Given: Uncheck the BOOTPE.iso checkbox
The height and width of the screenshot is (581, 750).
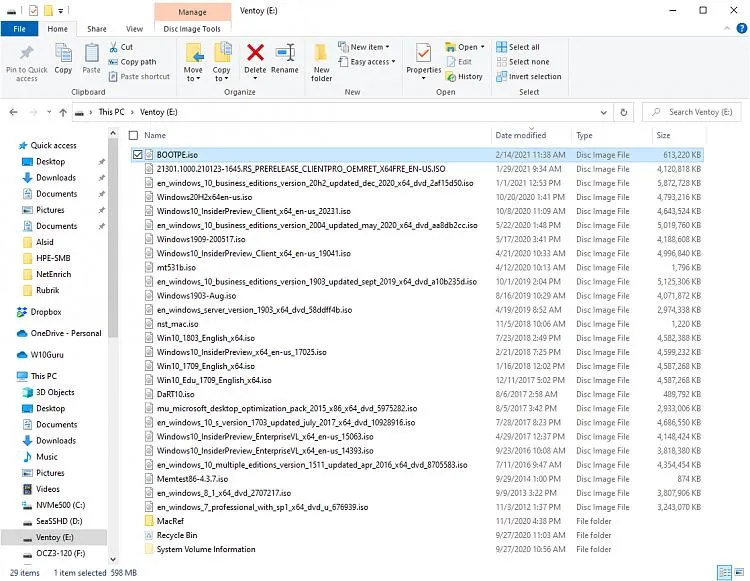Looking at the screenshot, I should click(138, 154).
